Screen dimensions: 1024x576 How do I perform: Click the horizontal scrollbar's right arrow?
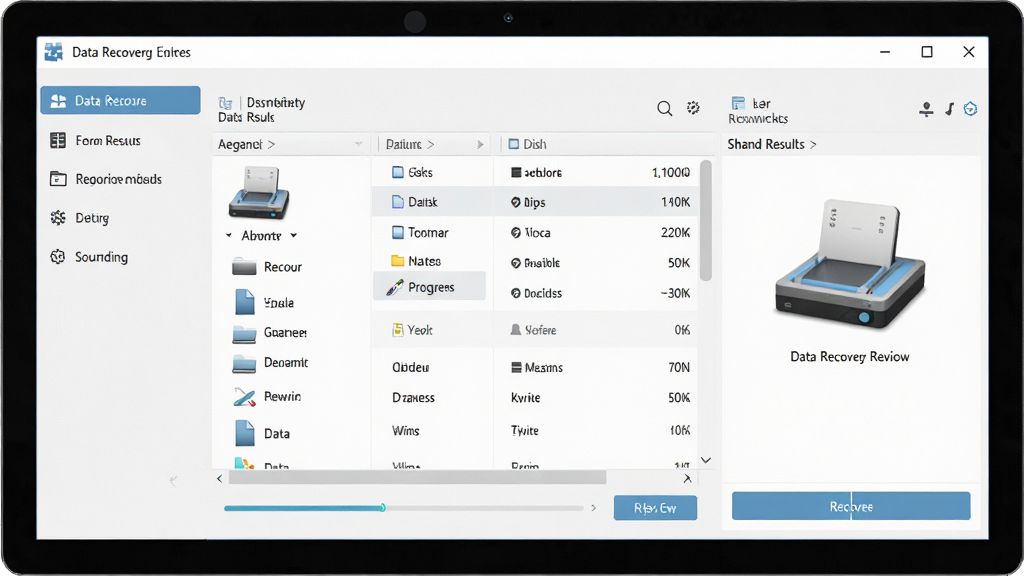click(x=687, y=479)
